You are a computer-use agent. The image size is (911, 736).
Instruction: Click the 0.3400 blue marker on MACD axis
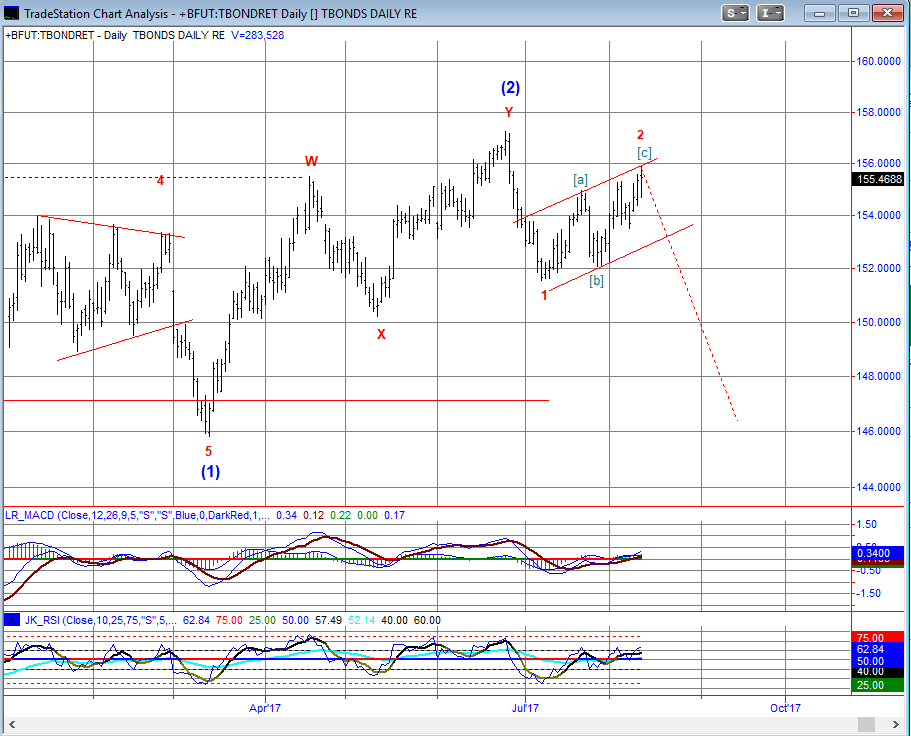(x=878, y=553)
